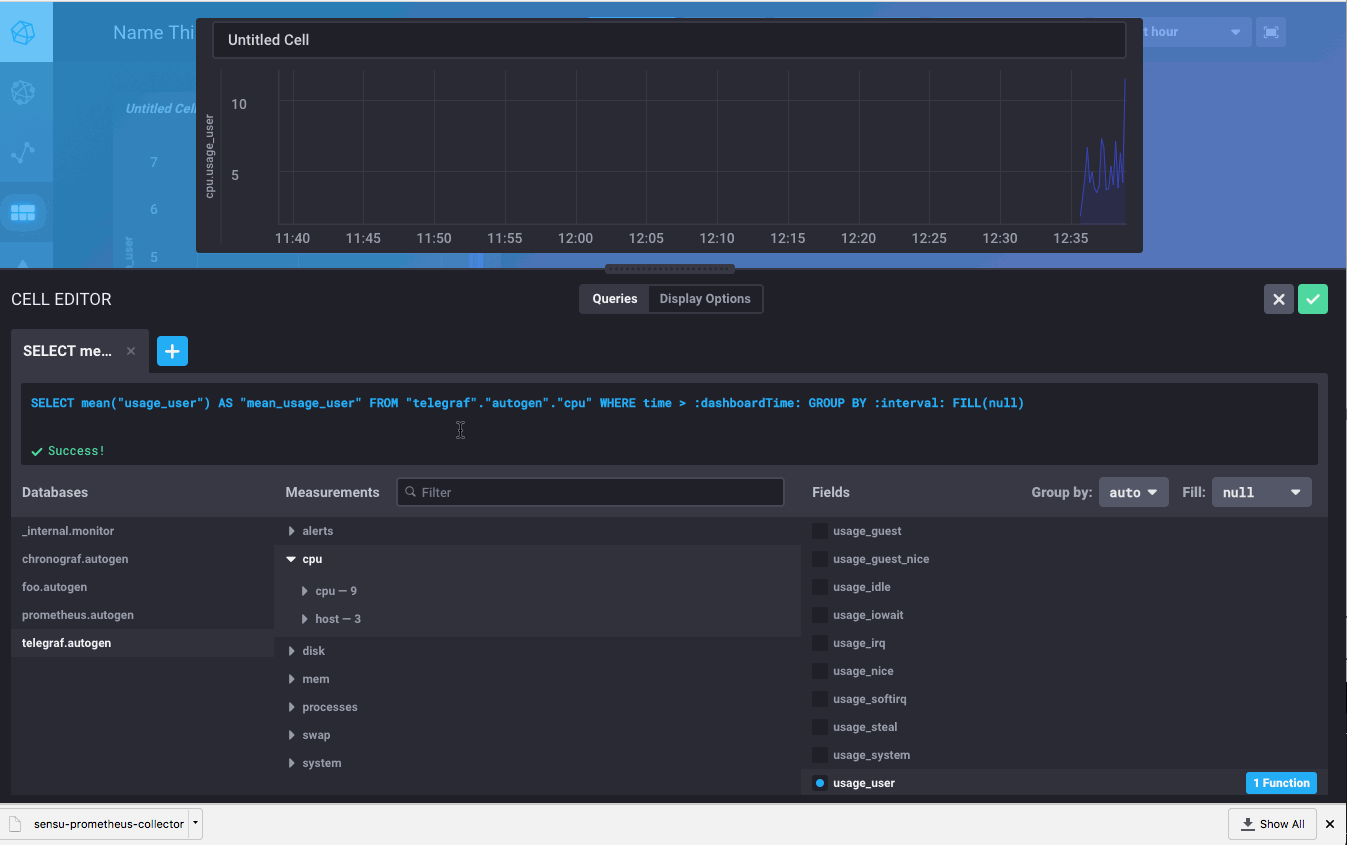Open the Chronograf logo home icon
The height and width of the screenshot is (845, 1347).
pos(24,32)
